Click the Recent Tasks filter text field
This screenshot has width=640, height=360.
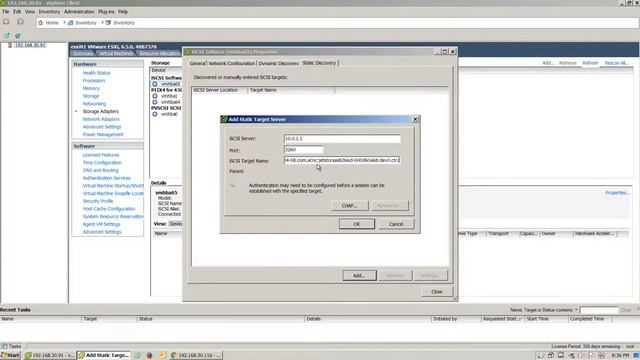pos(599,310)
